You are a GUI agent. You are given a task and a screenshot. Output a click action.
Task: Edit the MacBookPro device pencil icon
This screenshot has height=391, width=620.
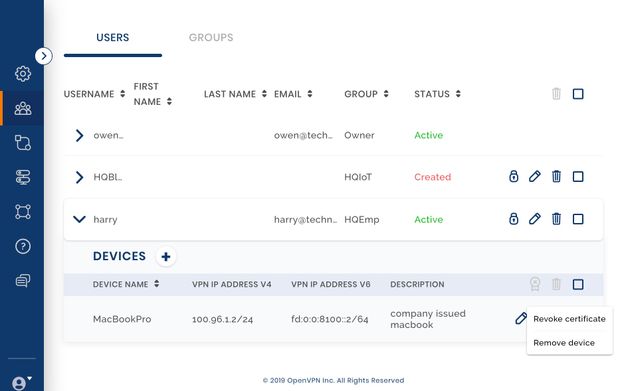[x=521, y=318]
